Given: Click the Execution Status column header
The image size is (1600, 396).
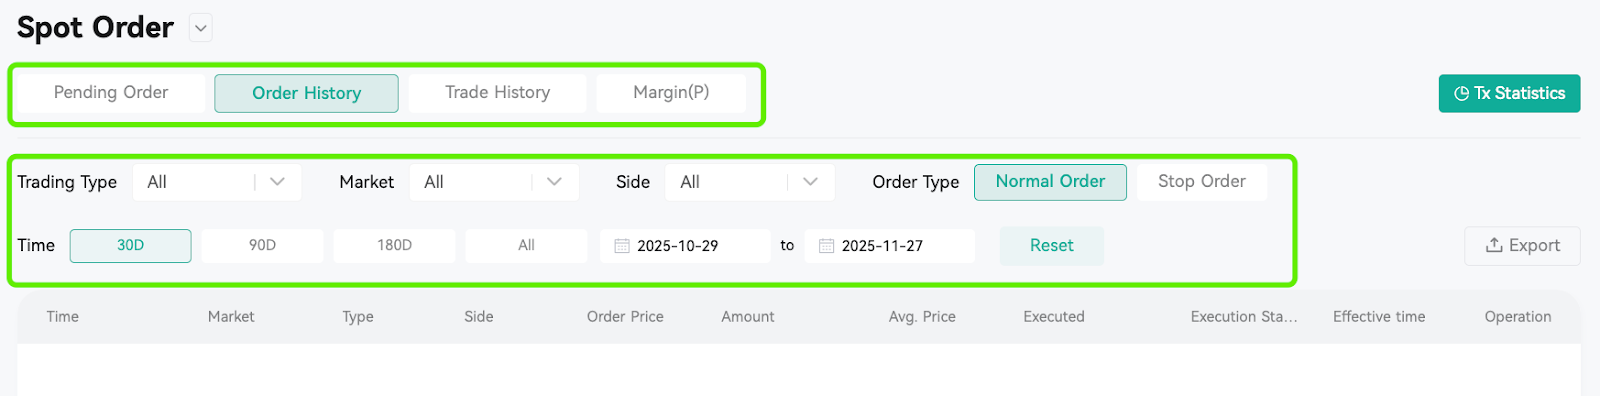Looking at the screenshot, I should (1244, 317).
